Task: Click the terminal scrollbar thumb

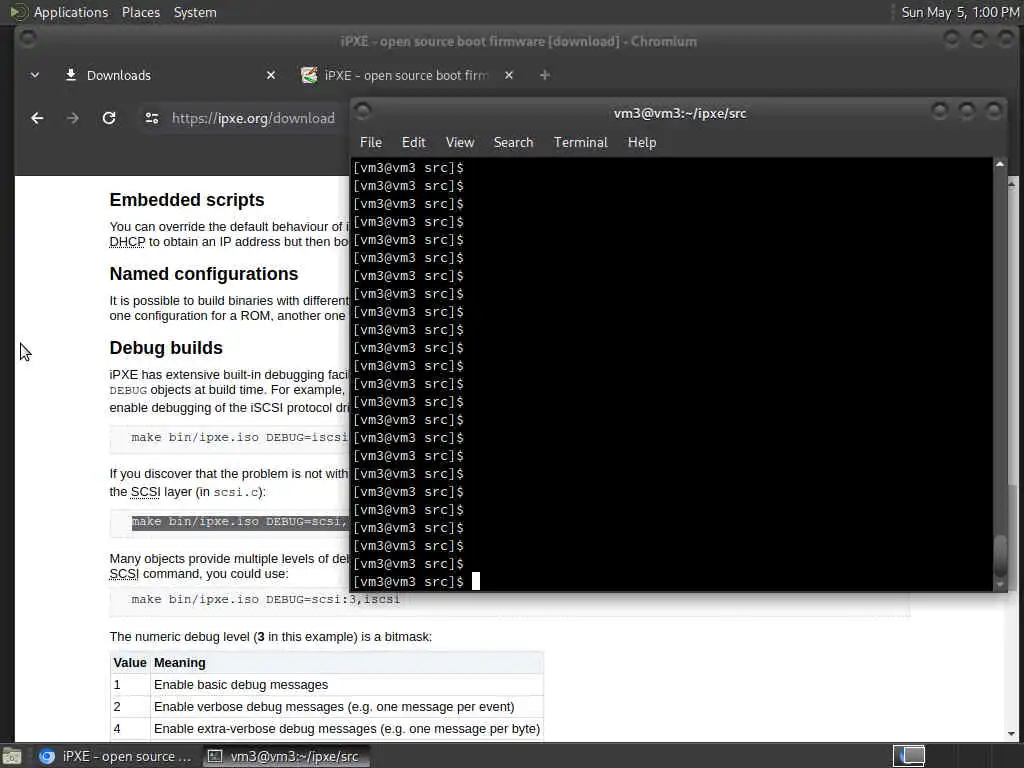Action: (x=1000, y=556)
